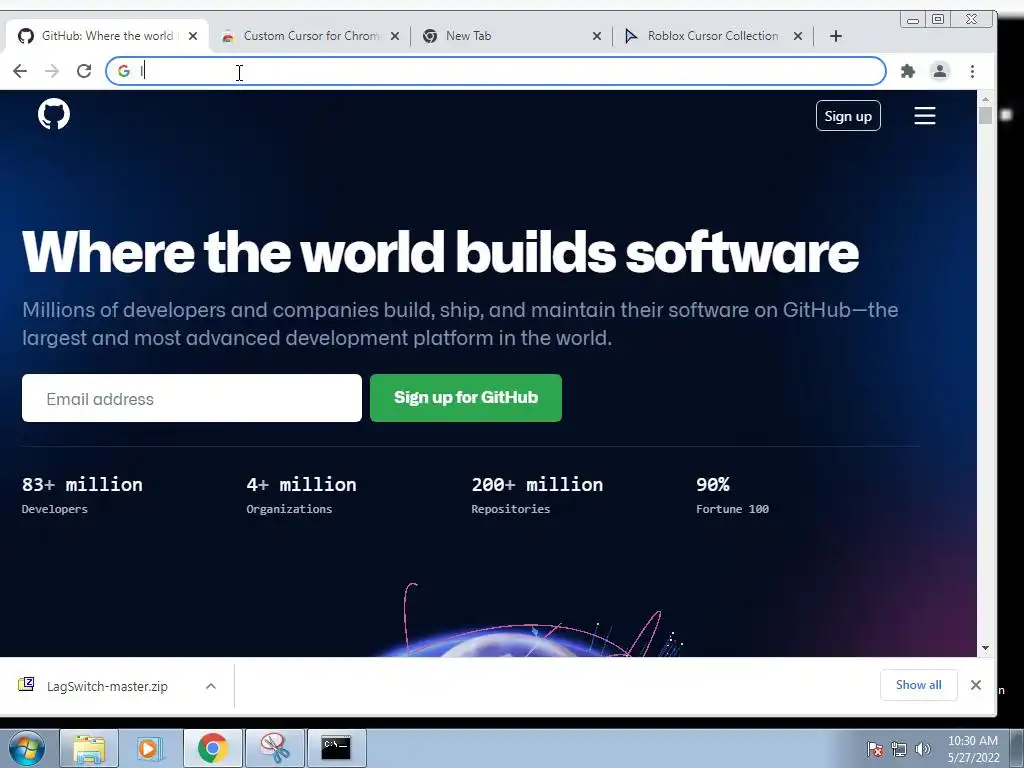
Task: Close the Custom Cursor for Chrome tab
Action: coord(394,36)
